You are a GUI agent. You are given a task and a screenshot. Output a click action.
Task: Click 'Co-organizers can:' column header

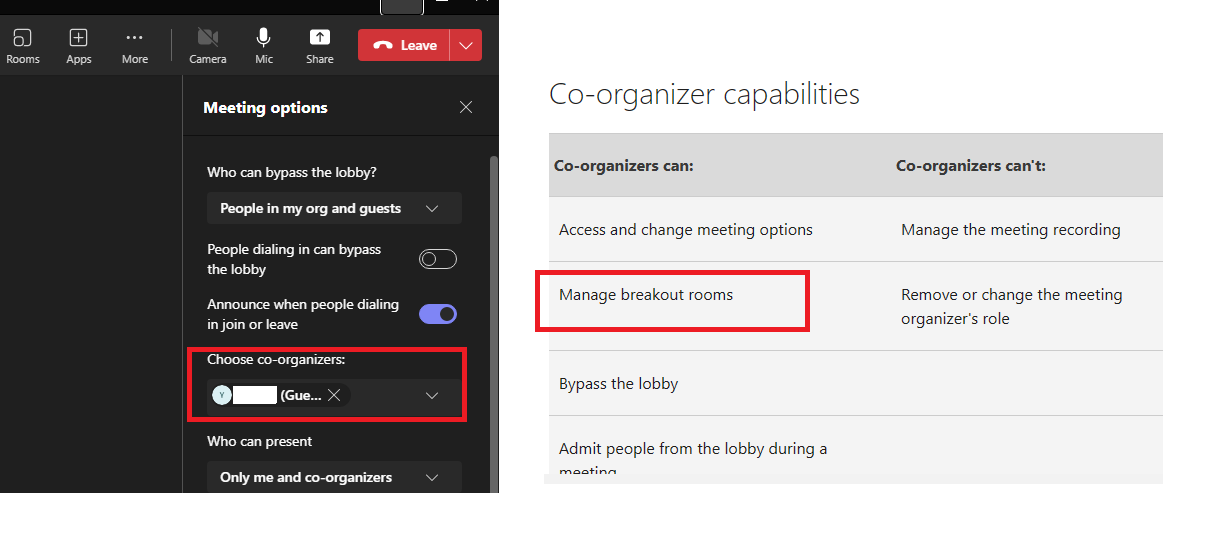click(624, 165)
